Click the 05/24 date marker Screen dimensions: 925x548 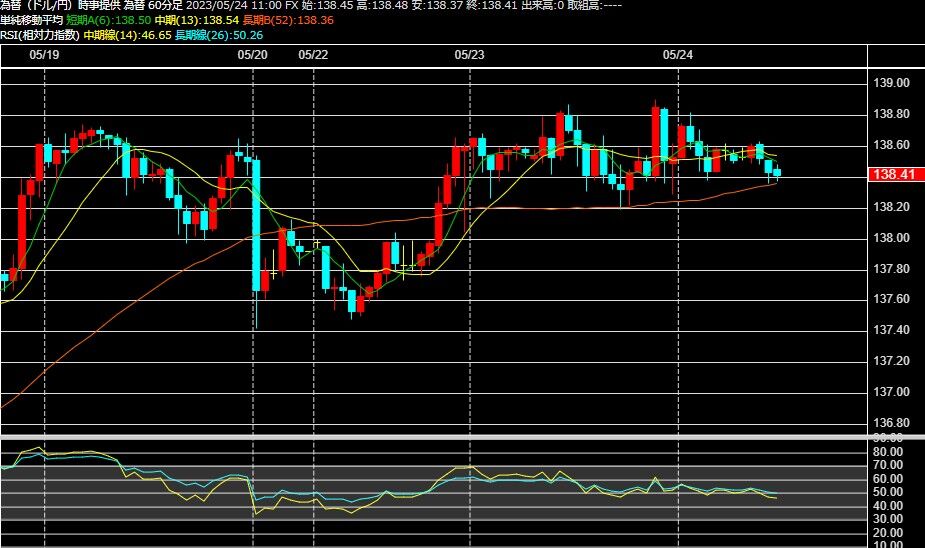[678, 55]
